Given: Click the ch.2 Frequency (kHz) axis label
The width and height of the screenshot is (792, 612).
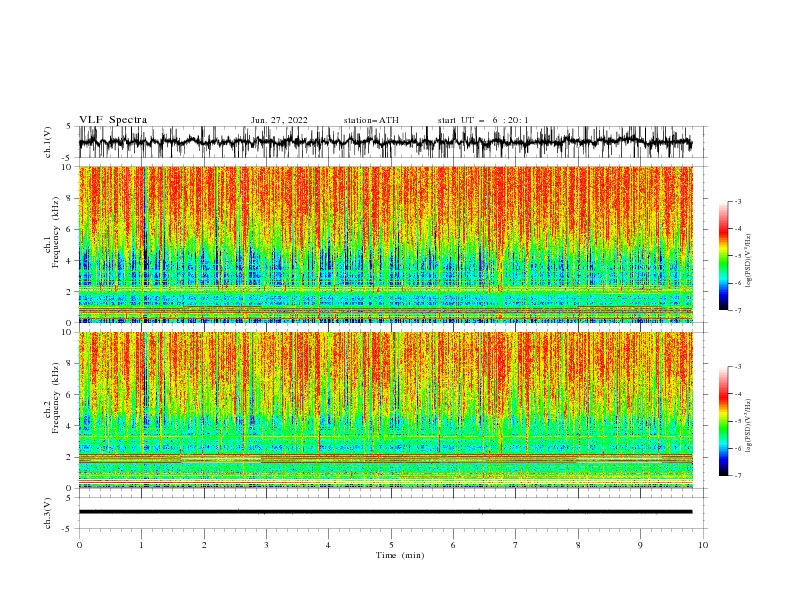Looking at the screenshot, I should point(52,398).
